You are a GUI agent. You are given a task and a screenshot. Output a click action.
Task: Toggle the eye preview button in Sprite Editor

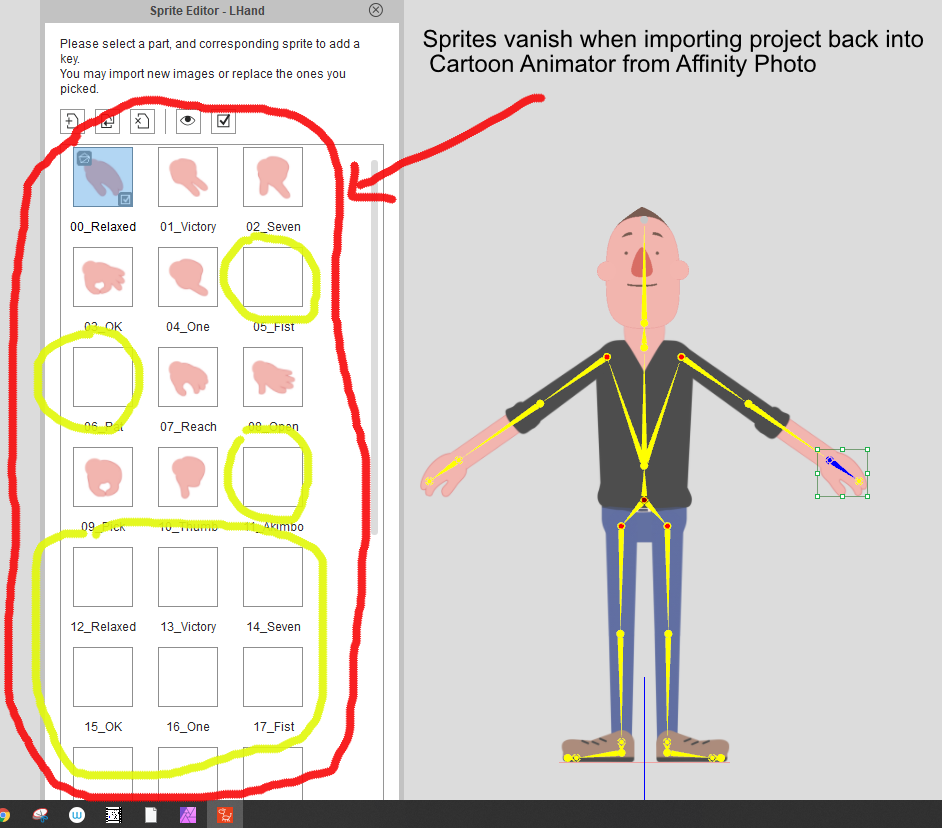(x=188, y=121)
